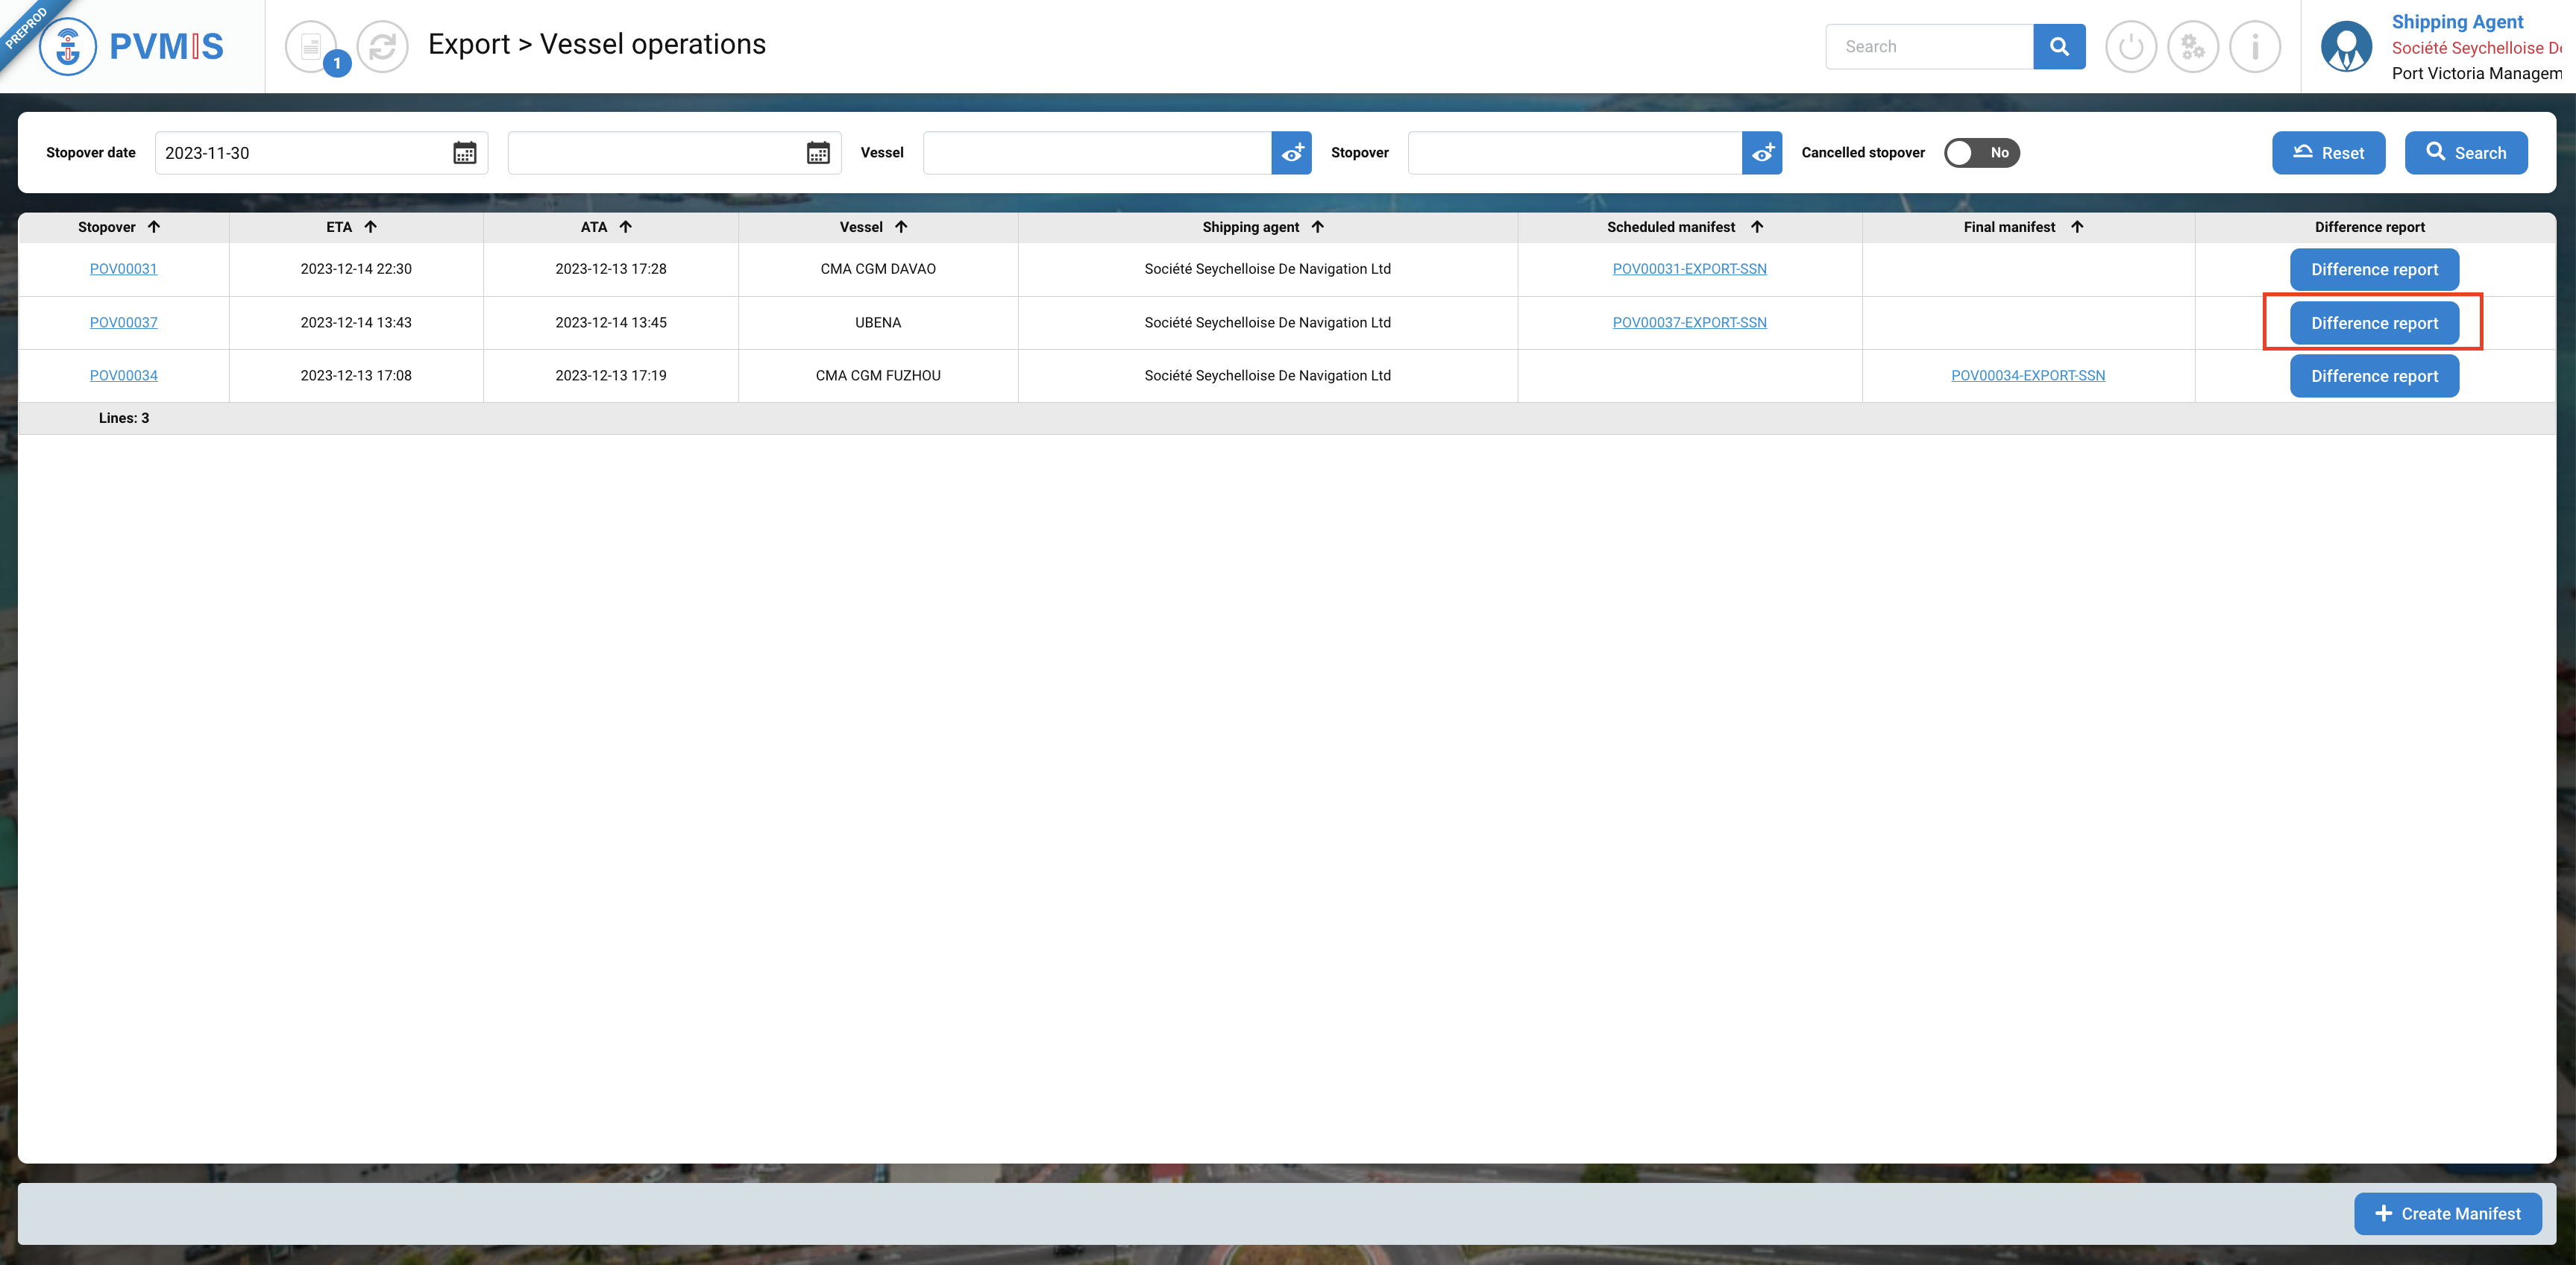Open calendar picker for end stopover date
Viewport: 2576px width, 1265px height.
click(817, 153)
